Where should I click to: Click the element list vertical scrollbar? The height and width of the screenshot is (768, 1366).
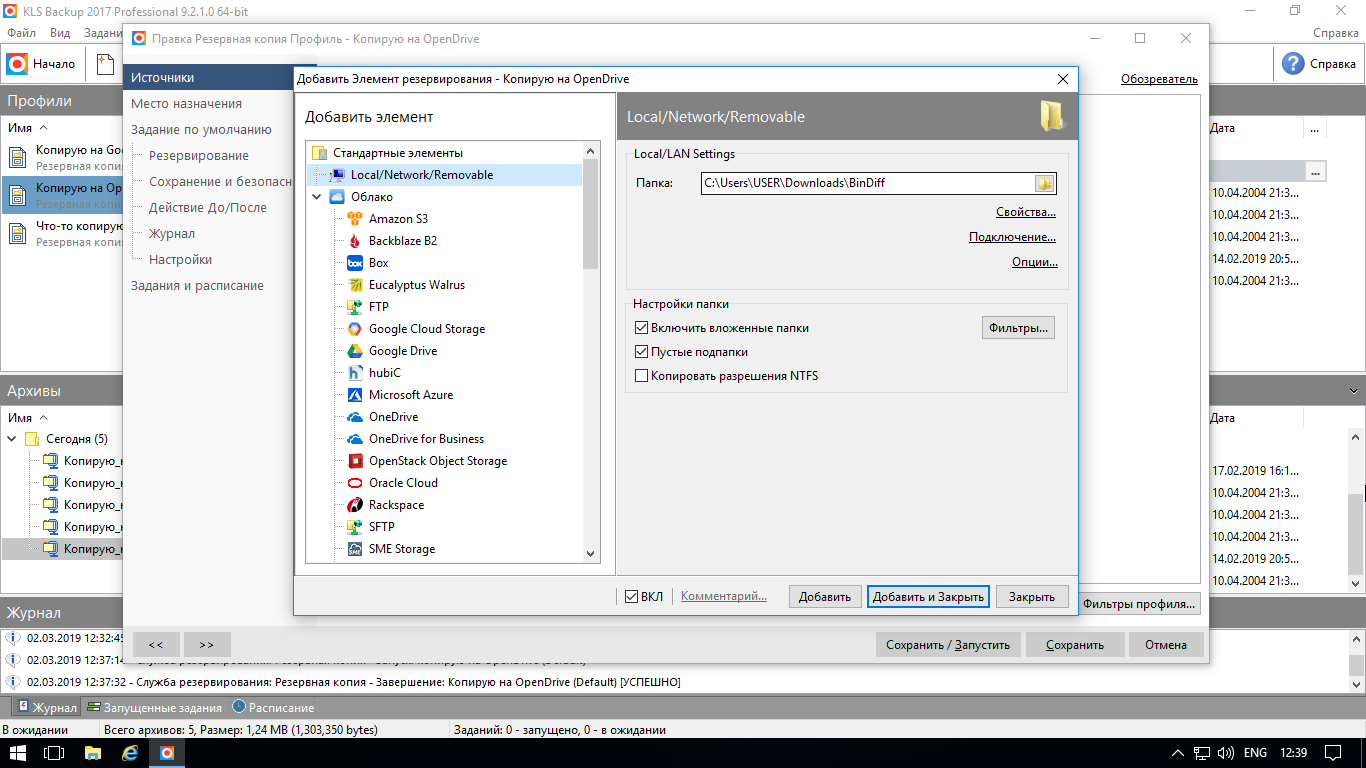pyautogui.click(x=590, y=352)
